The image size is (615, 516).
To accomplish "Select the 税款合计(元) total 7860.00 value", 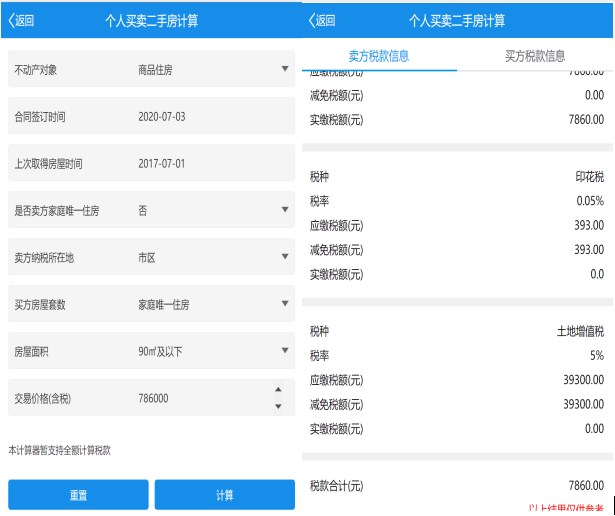I will tap(586, 485).
